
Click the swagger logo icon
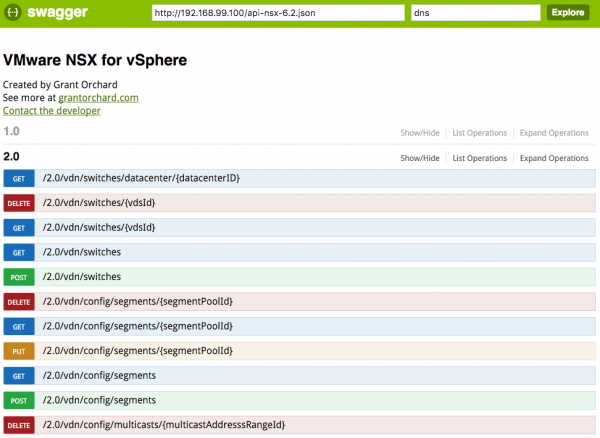[x=13, y=13]
